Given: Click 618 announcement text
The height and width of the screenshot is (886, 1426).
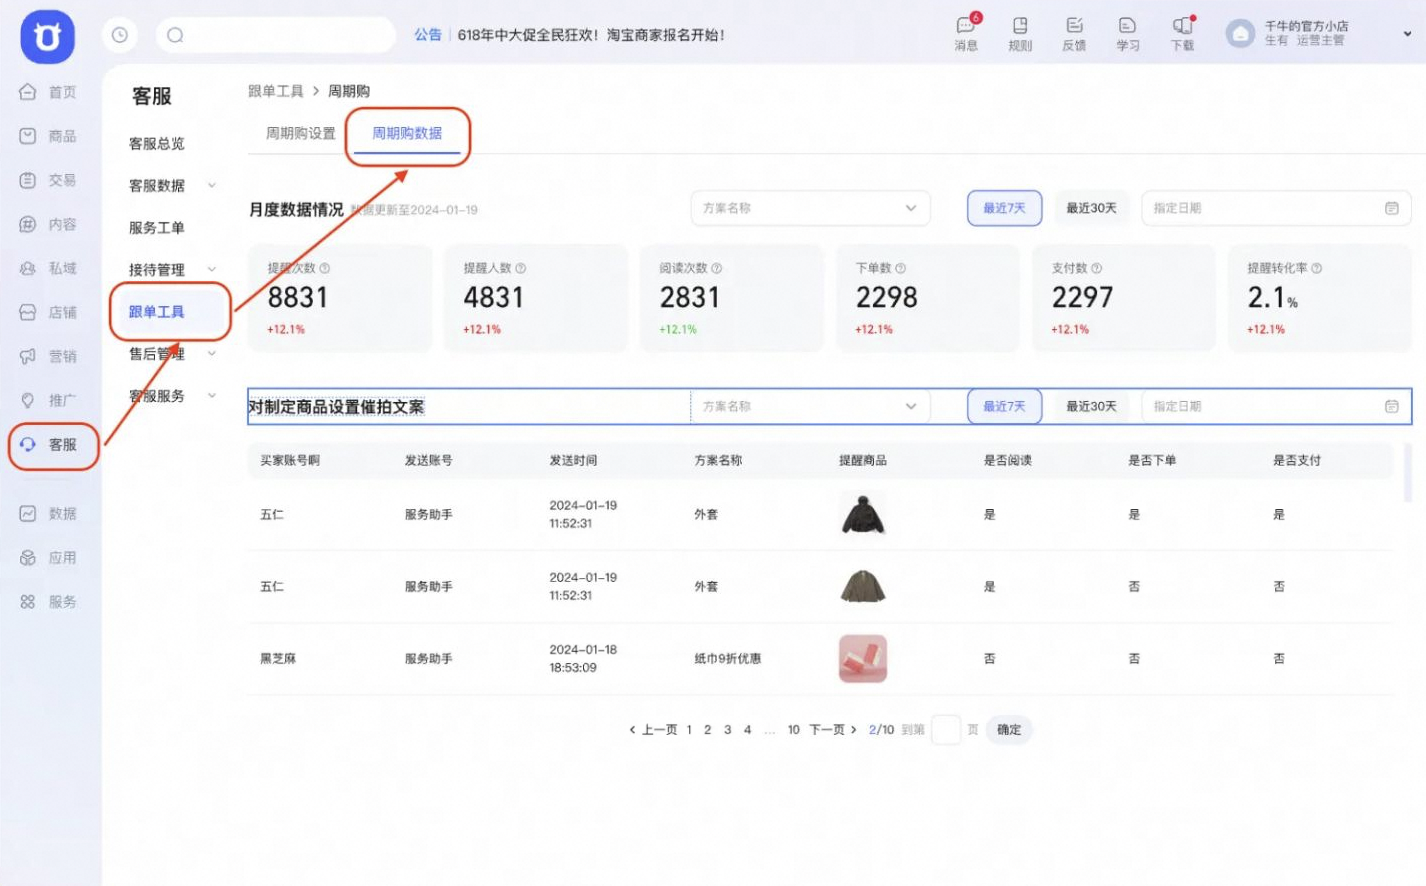Looking at the screenshot, I should (x=591, y=35).
